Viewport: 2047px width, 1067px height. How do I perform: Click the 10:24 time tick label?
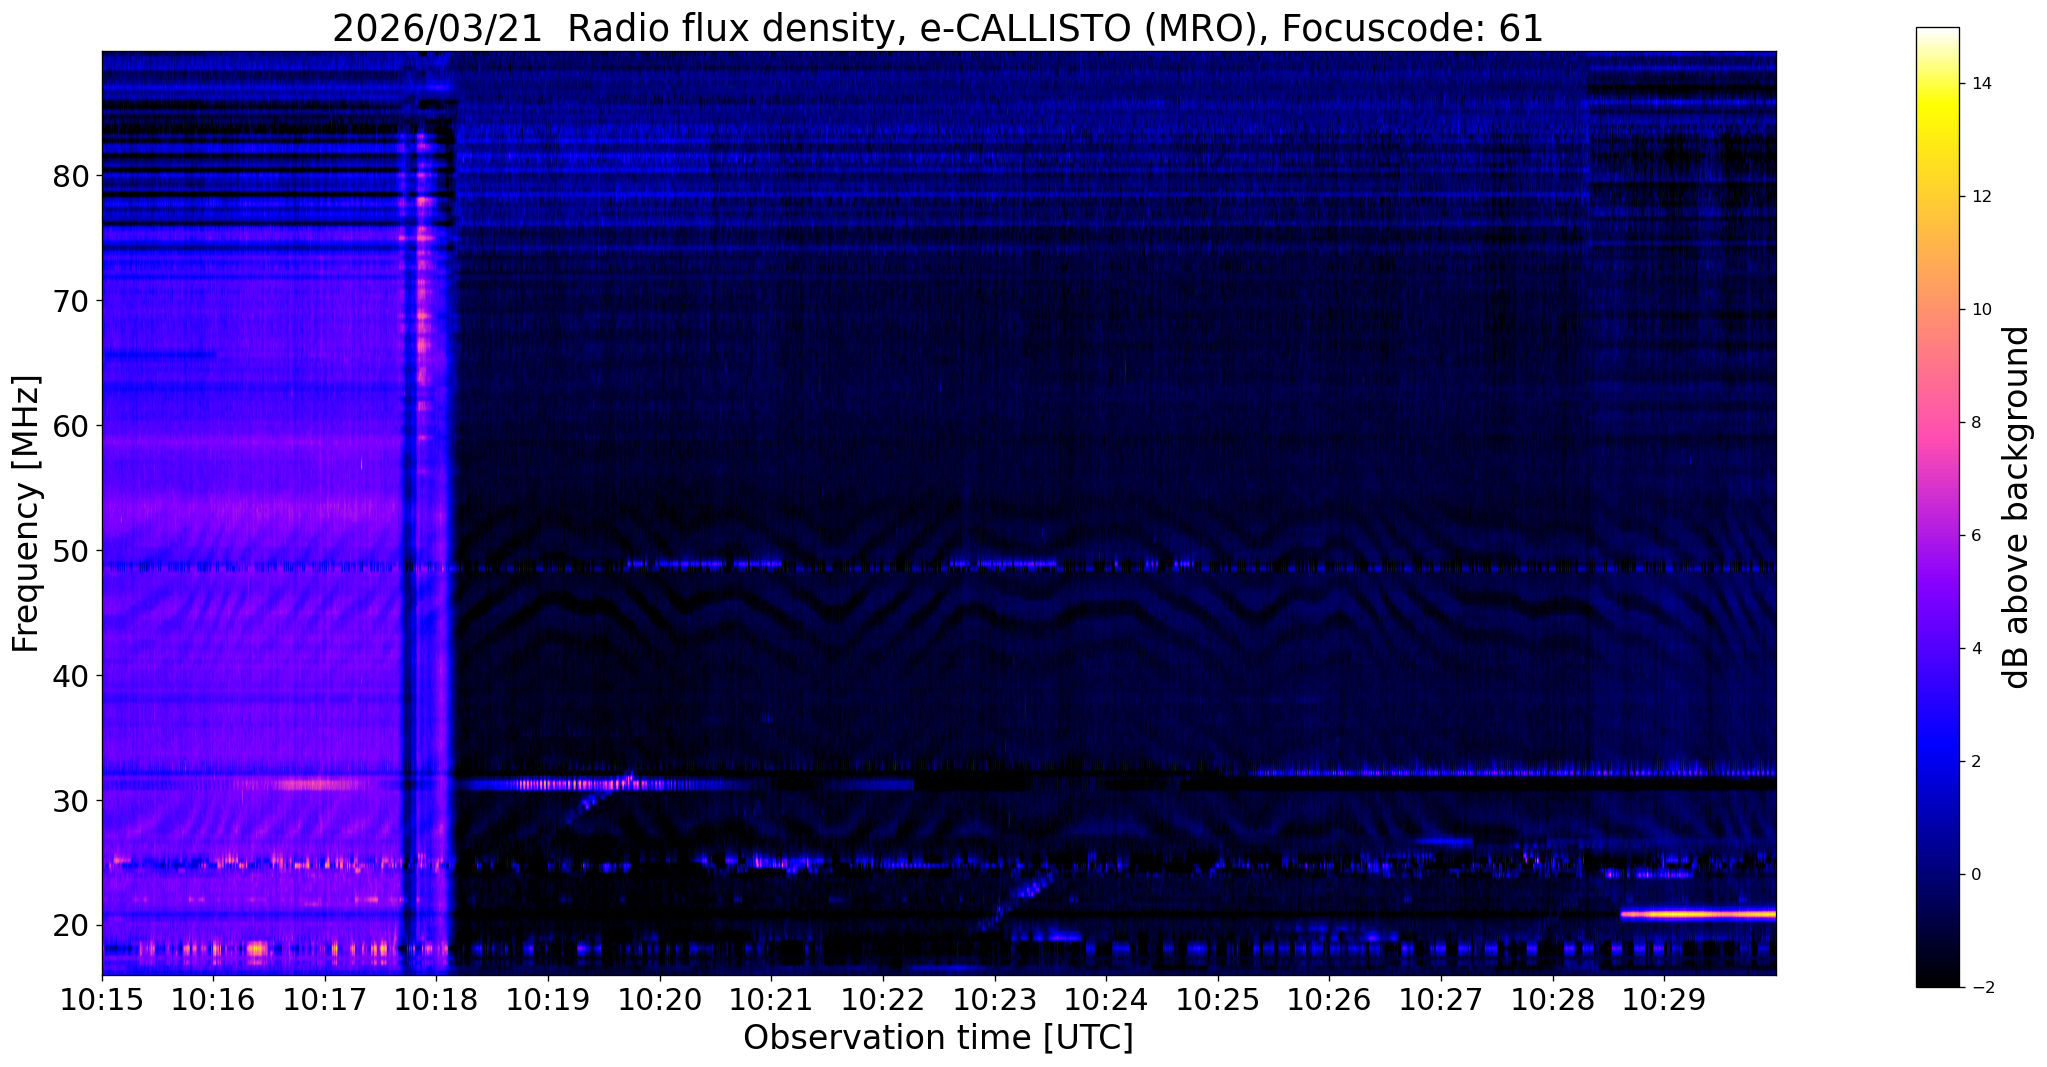point(1106,1000)
